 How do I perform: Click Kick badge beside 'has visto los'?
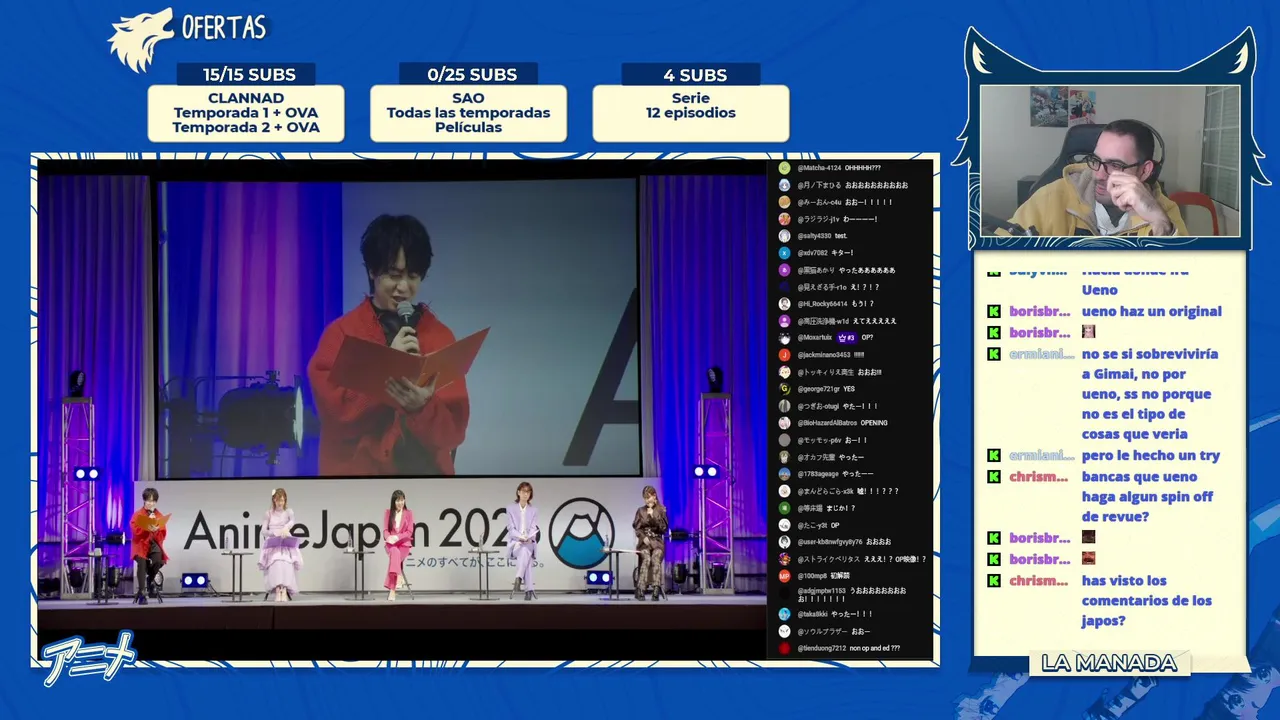coord(994,581)
